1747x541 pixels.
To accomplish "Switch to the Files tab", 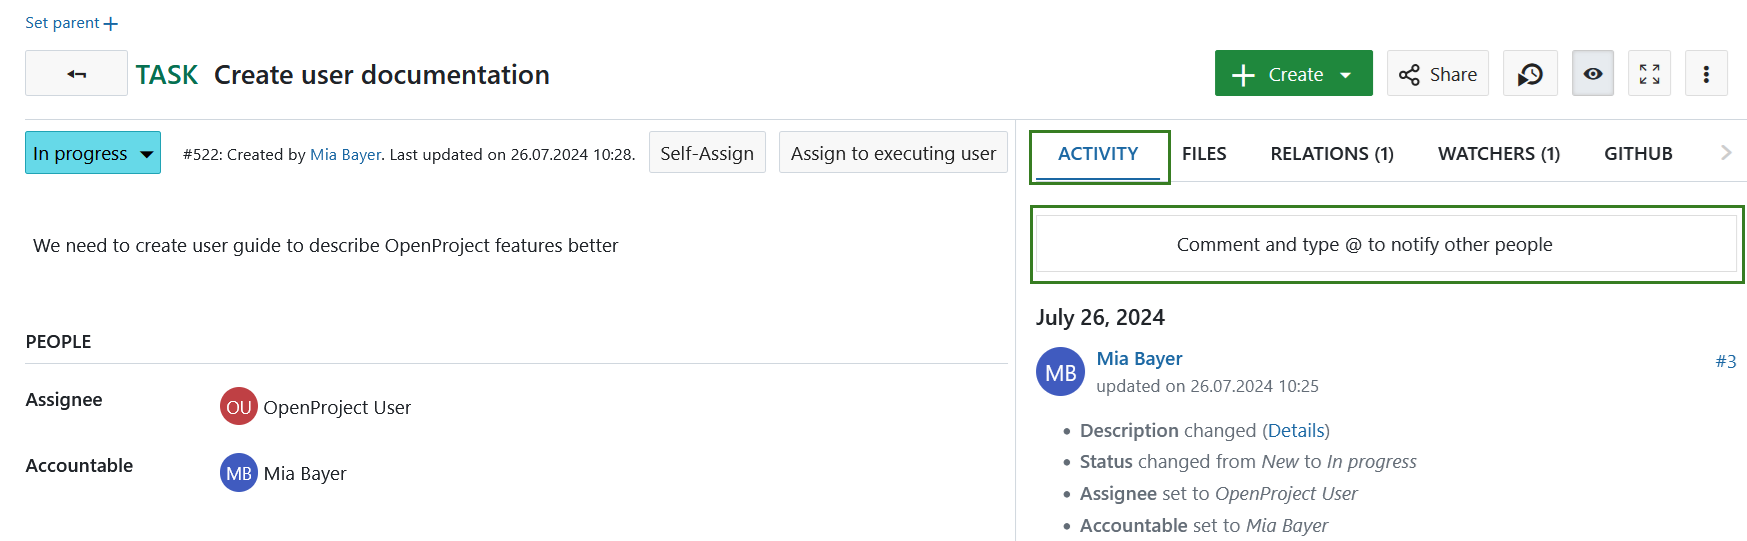I will (1203, 154).
